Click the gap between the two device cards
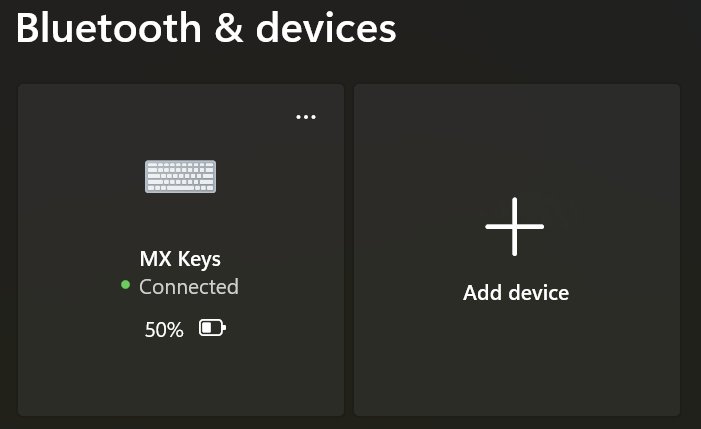 click(x=349, y=249)
